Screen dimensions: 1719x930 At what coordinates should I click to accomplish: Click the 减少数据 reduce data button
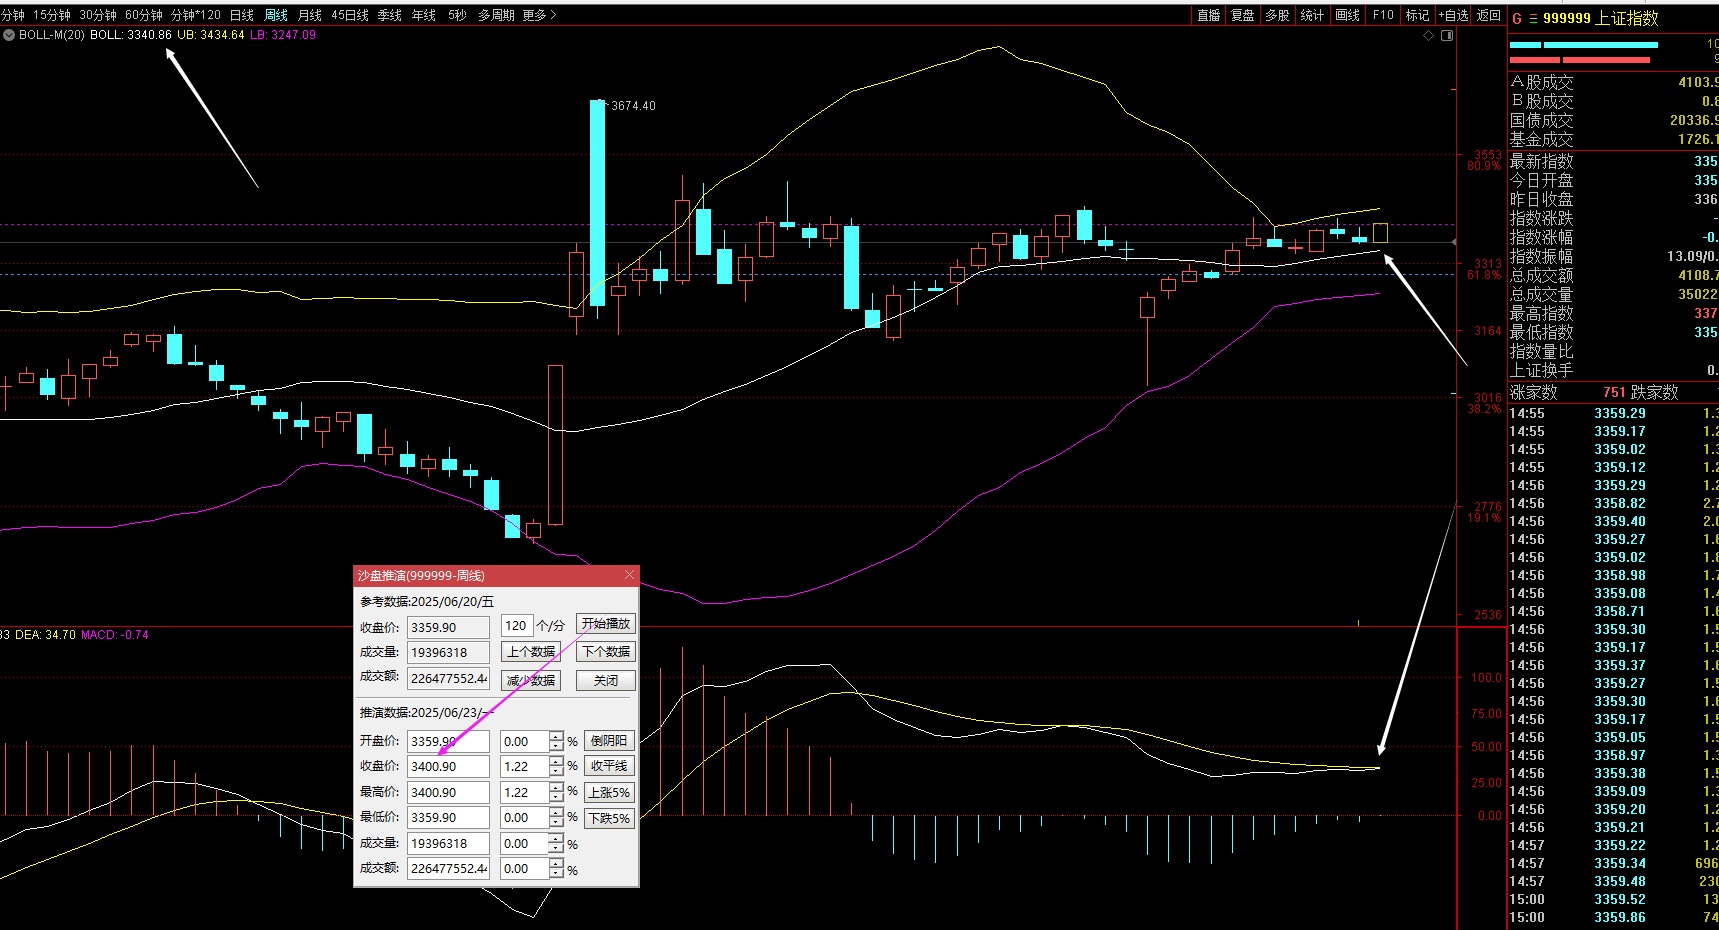[531, 680]
